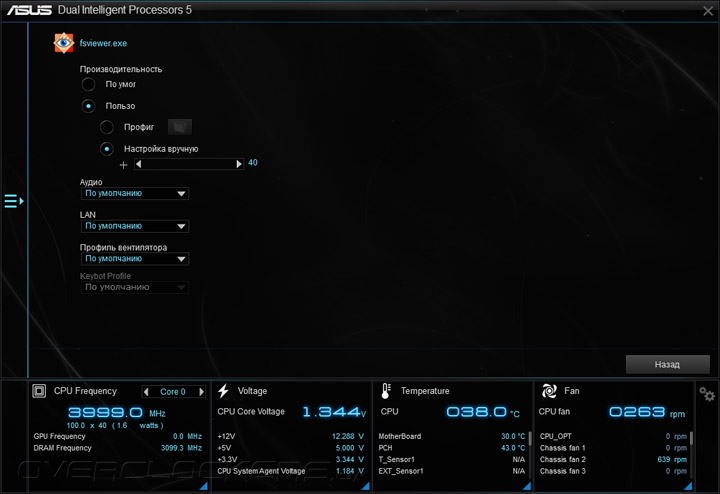Click the +5V voltage row
Viewport: 720px width, 494px height.
tap(291, 448)
